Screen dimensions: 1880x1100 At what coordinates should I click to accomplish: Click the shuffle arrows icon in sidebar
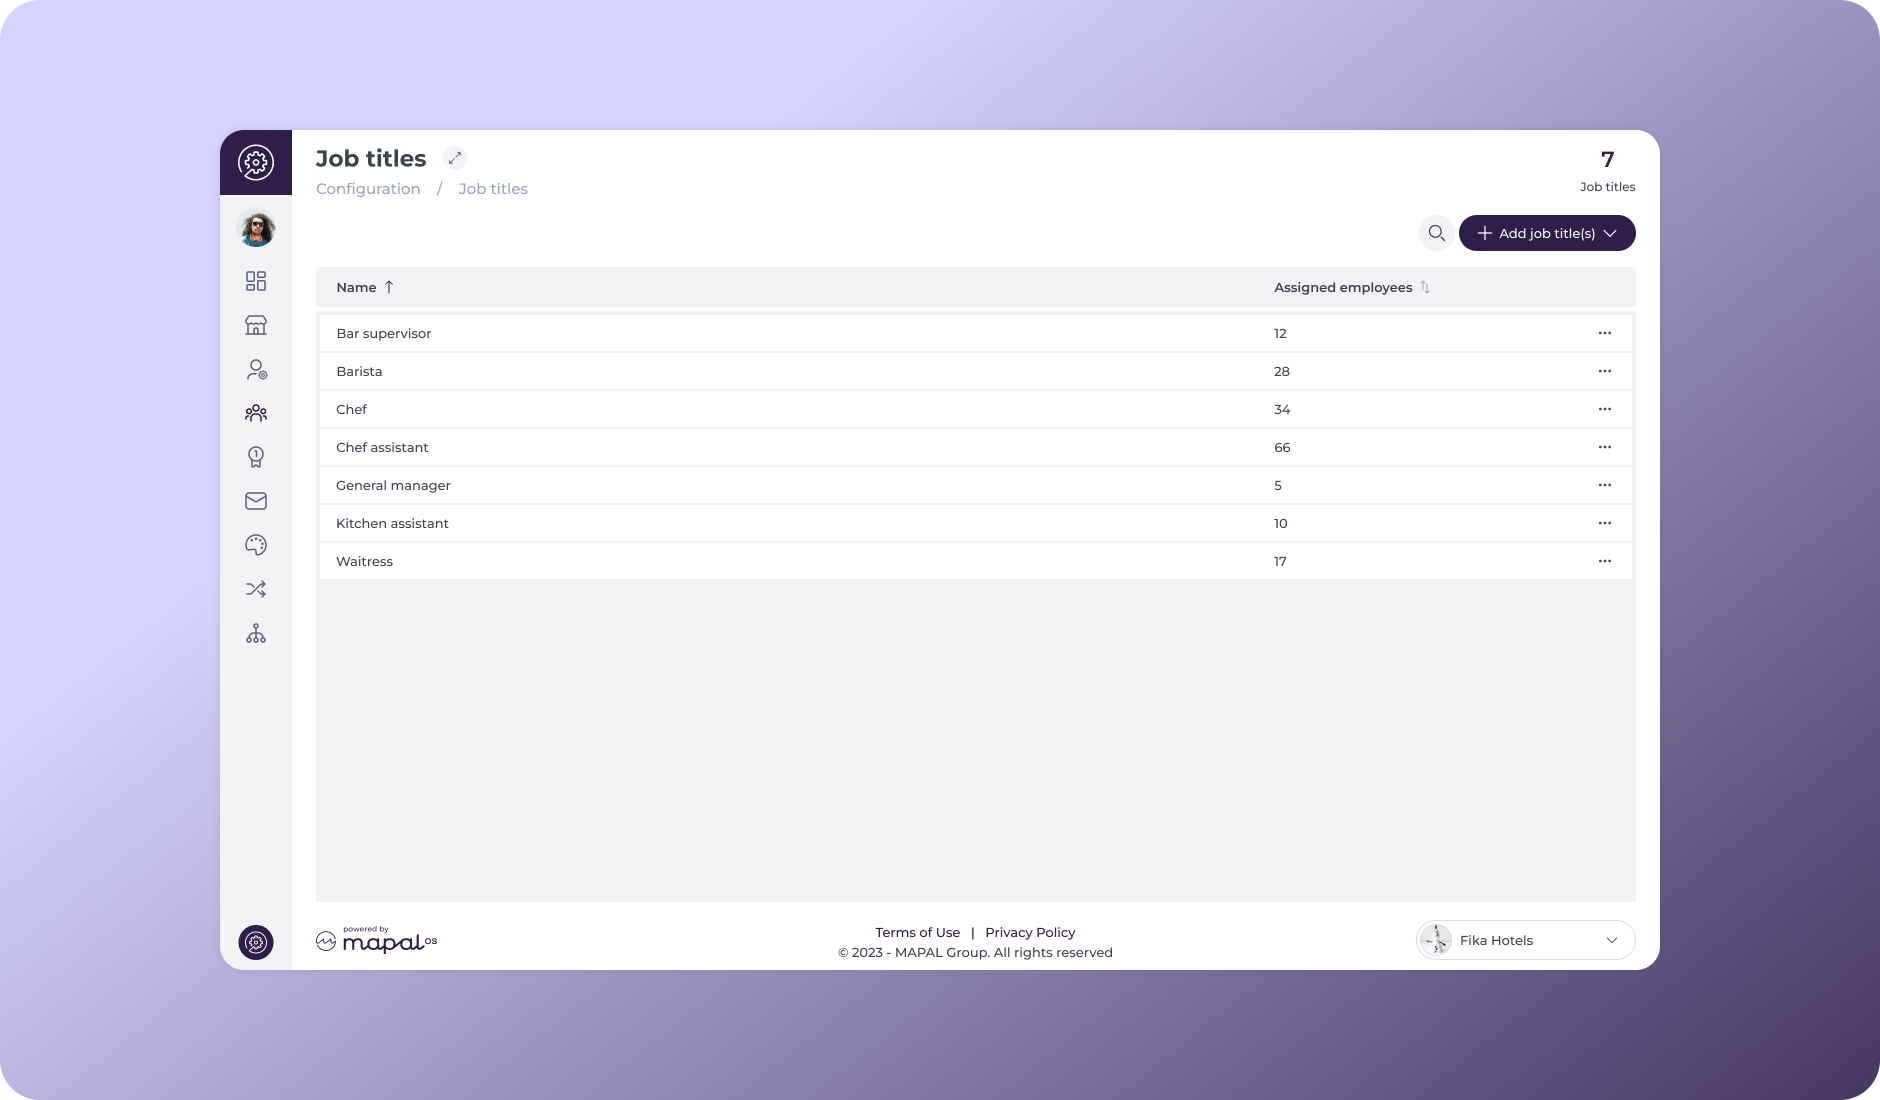256,589
